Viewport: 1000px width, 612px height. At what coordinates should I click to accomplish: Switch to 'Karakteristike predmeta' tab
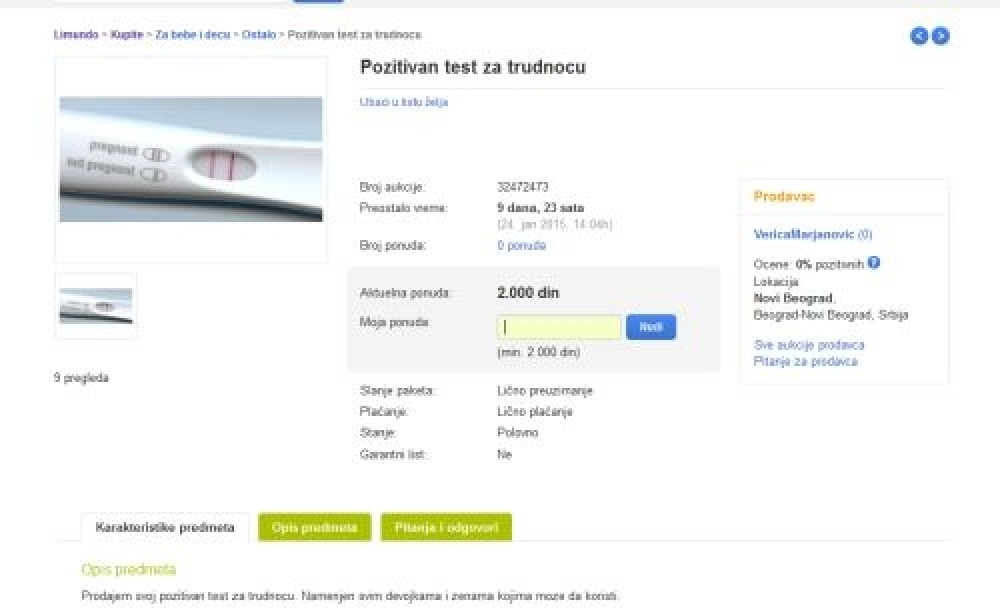pos(165,527)
